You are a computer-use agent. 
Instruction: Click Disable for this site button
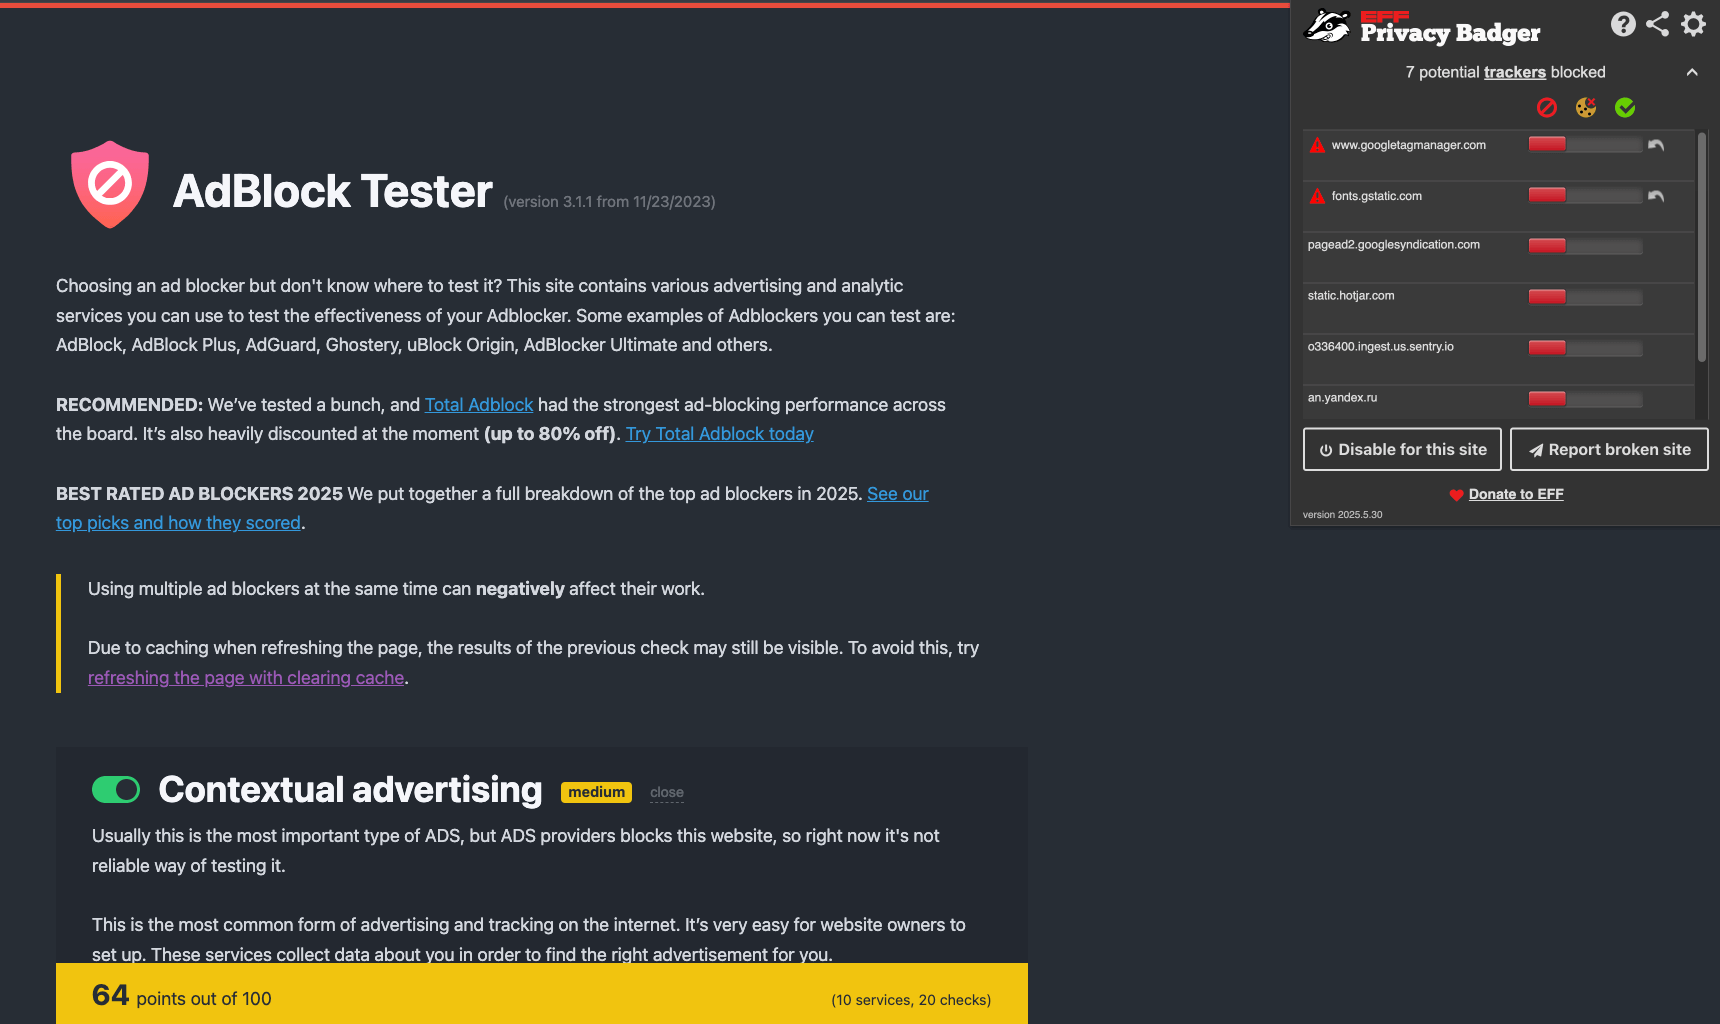point(1402,449)
